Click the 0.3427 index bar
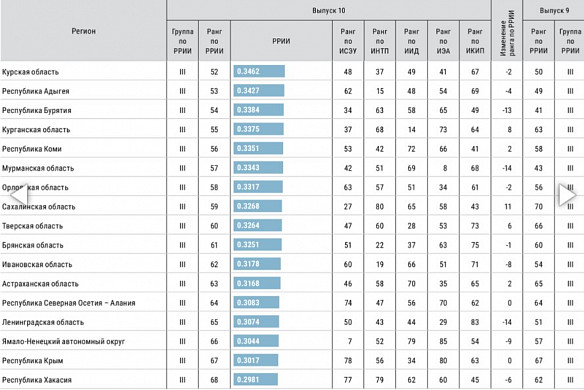The width and height of the screenshot is (584, 390). pyautogui.click(x=259, y=91)
